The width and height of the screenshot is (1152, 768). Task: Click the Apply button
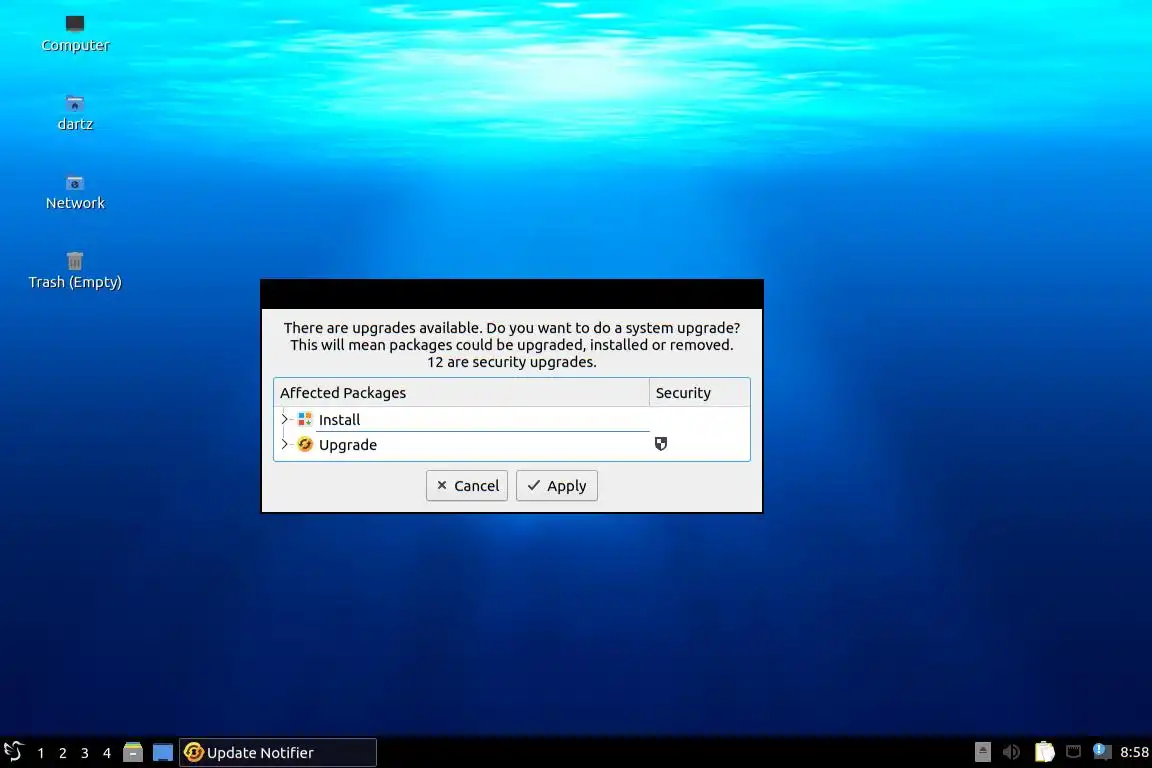pyautogui.click(x=556, y=486)
